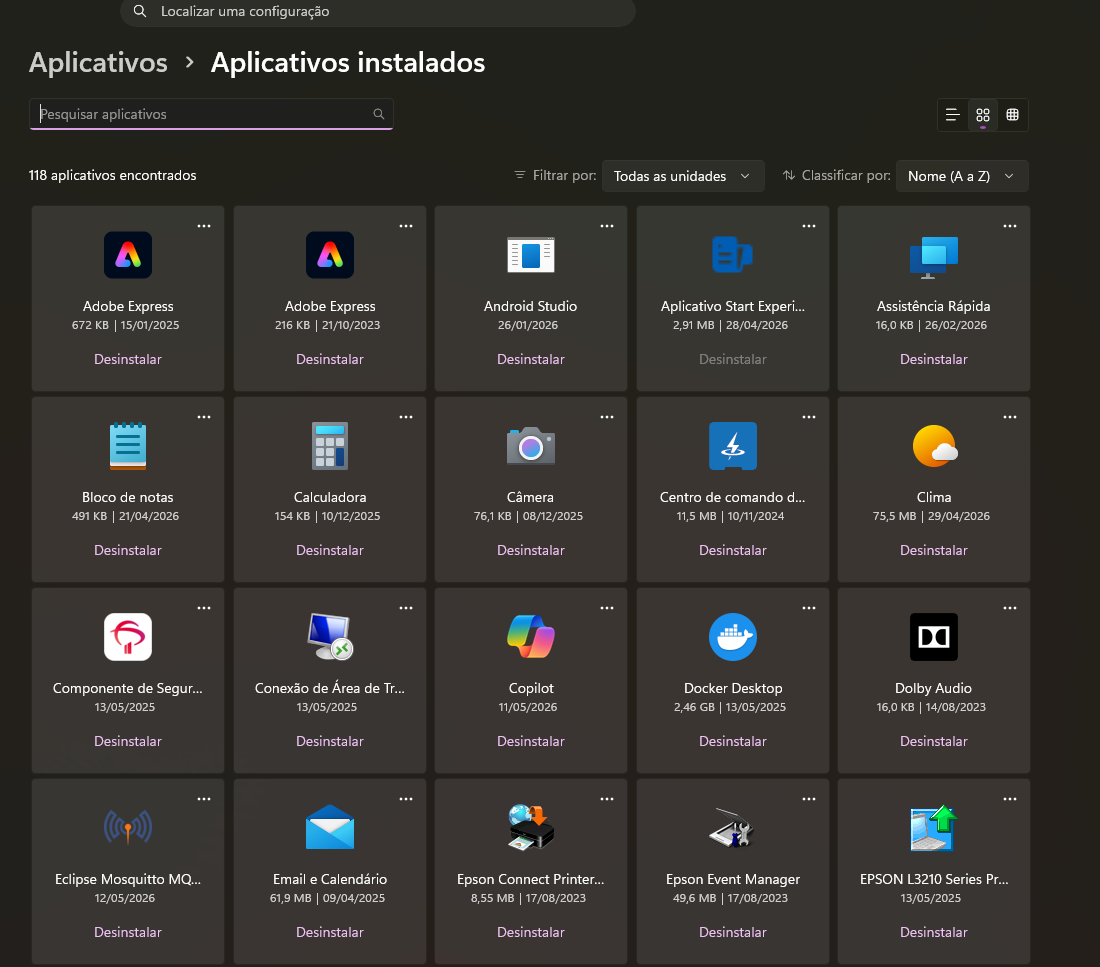This screenshot has width=1100, height=967.
Task: Click the Centro de comando icon
Action: coord(732,446)
